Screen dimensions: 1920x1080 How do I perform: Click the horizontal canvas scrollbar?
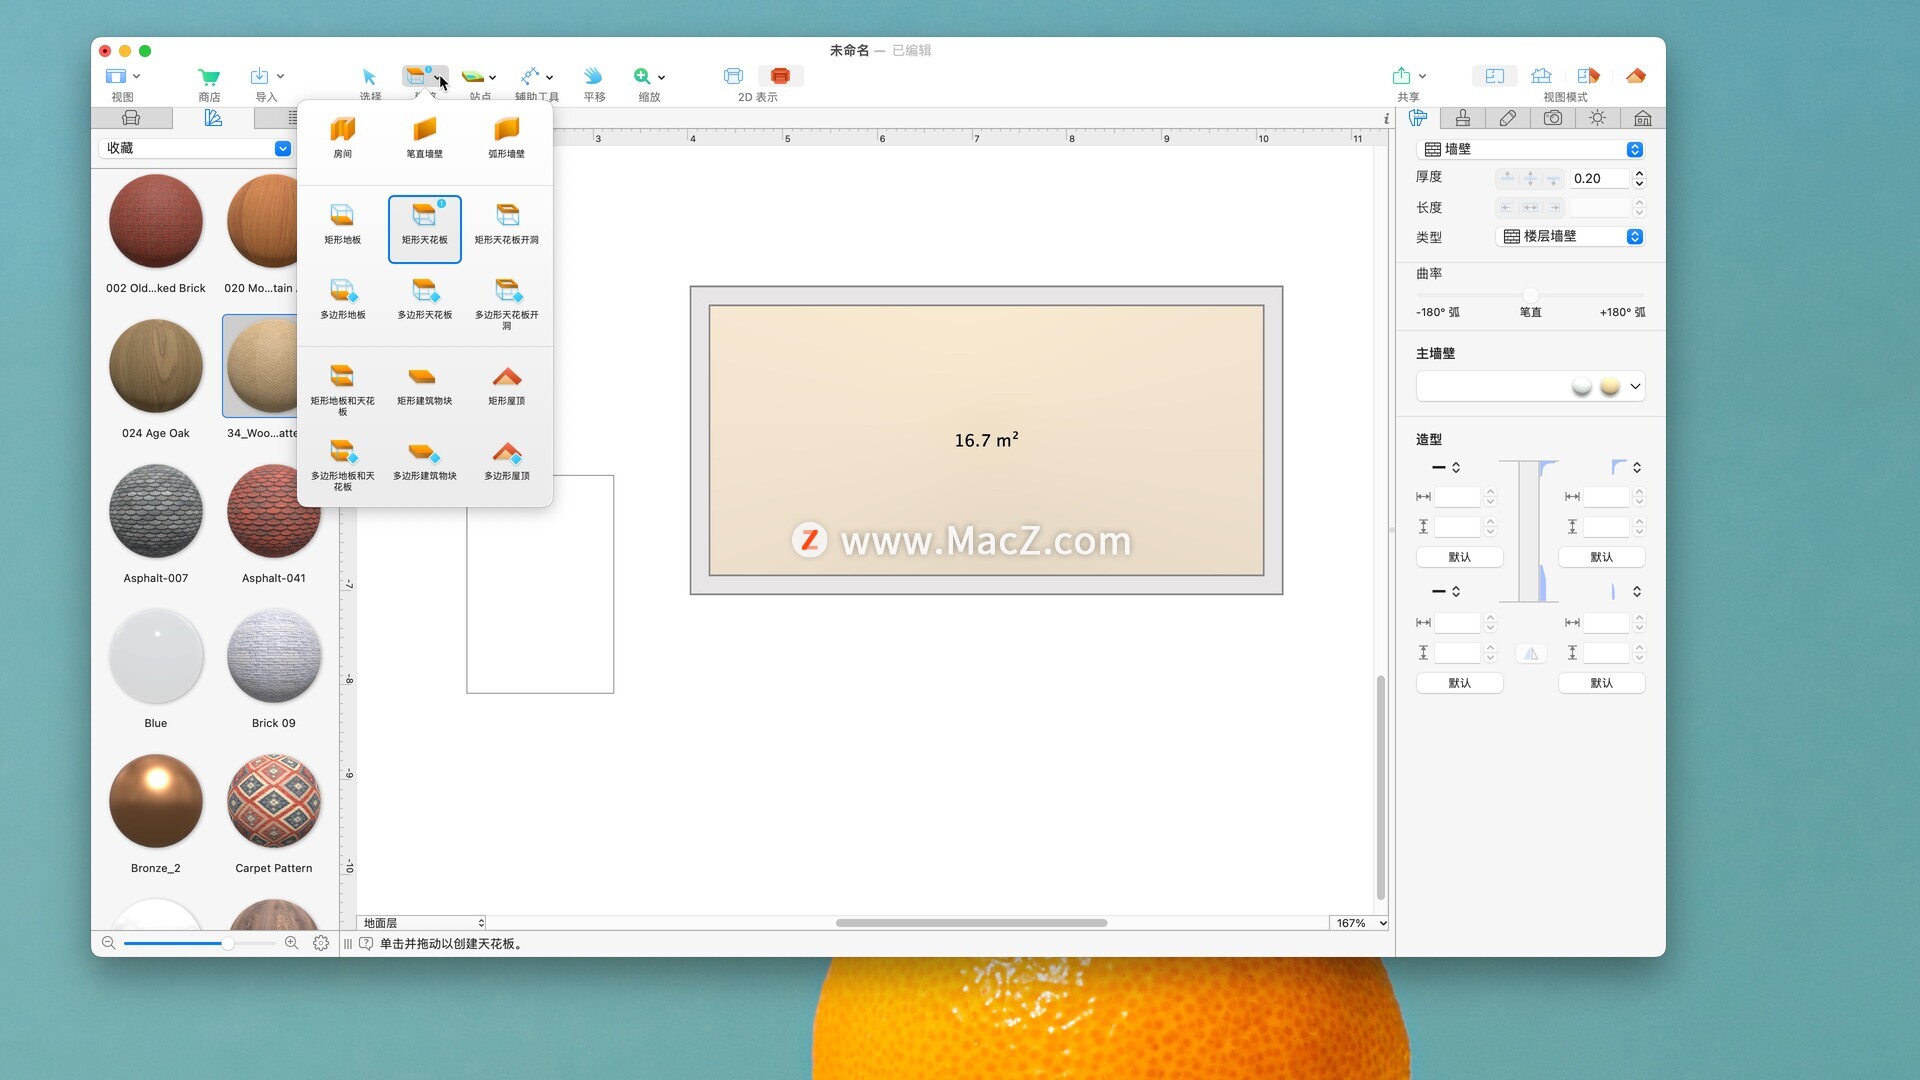point(971,923)
